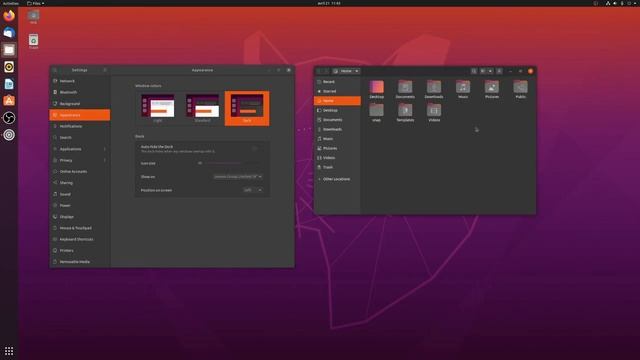
Task: Open Printers settings panel
Action: (x=80, y=251)
